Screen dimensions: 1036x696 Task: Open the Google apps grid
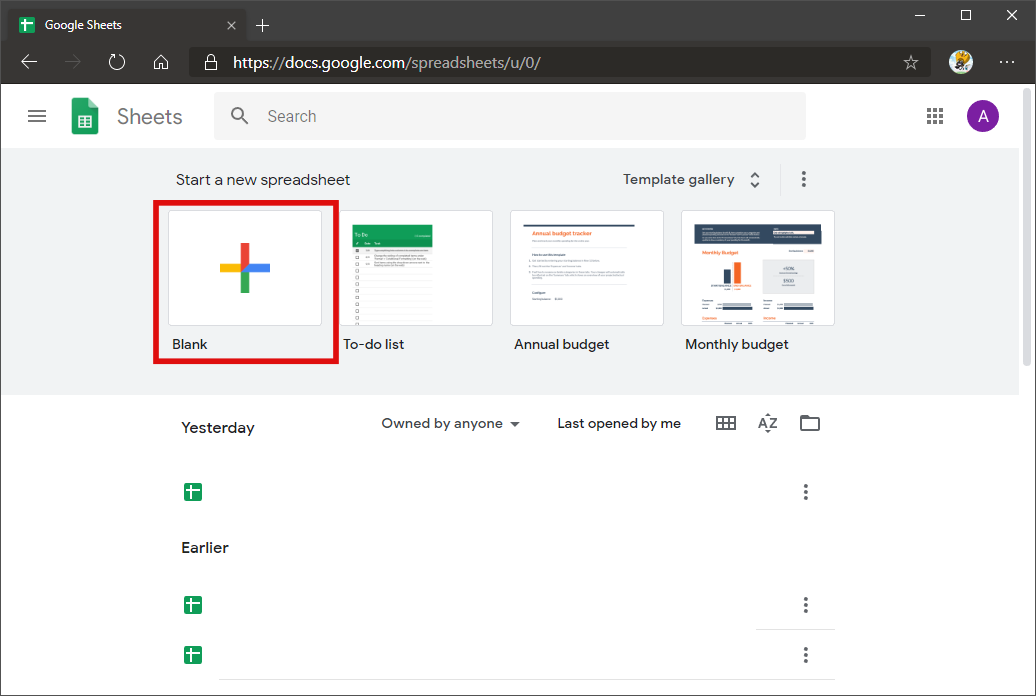point(934,116)
